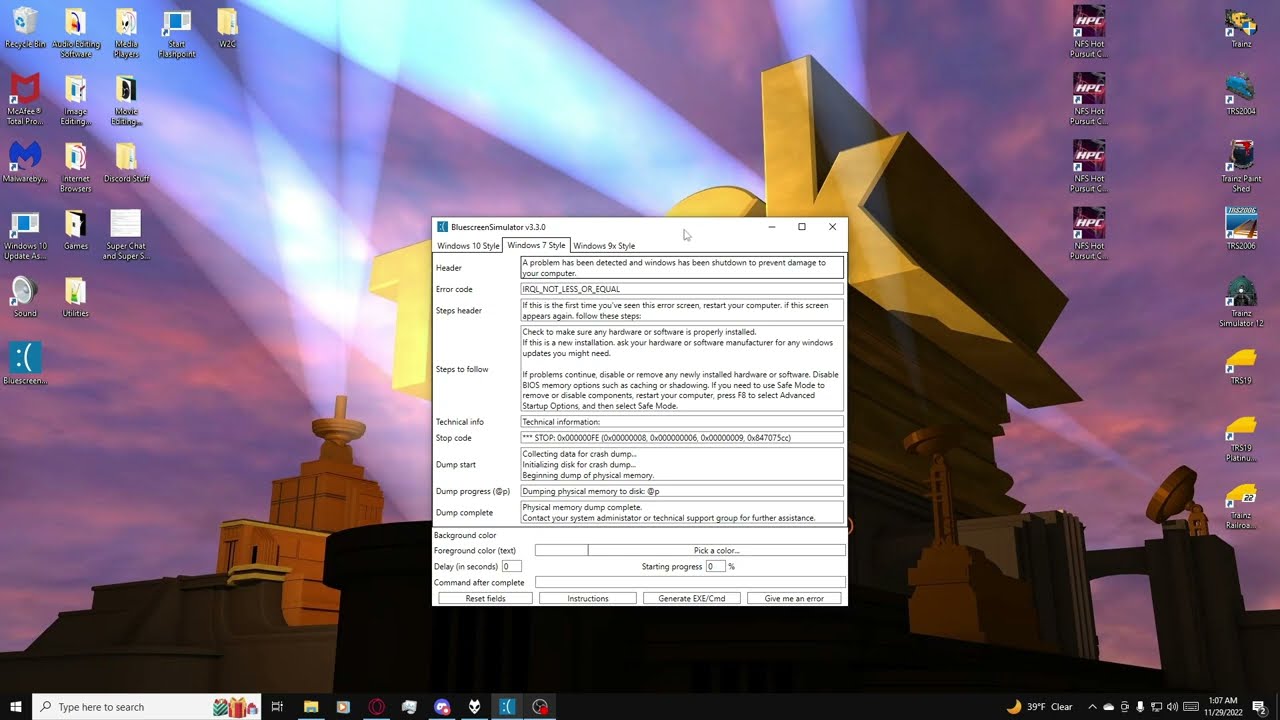This screenshot has height=720, width=1280.
Task: Select the TRS2006 desktop icon
Action: (1241, 229)
